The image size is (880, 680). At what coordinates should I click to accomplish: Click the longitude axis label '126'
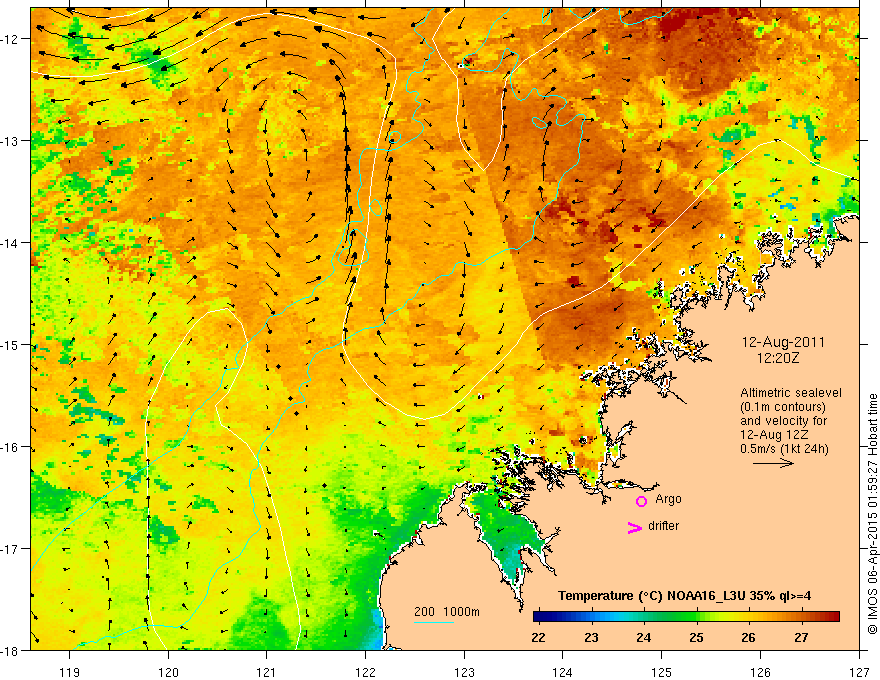pos(760,672)
